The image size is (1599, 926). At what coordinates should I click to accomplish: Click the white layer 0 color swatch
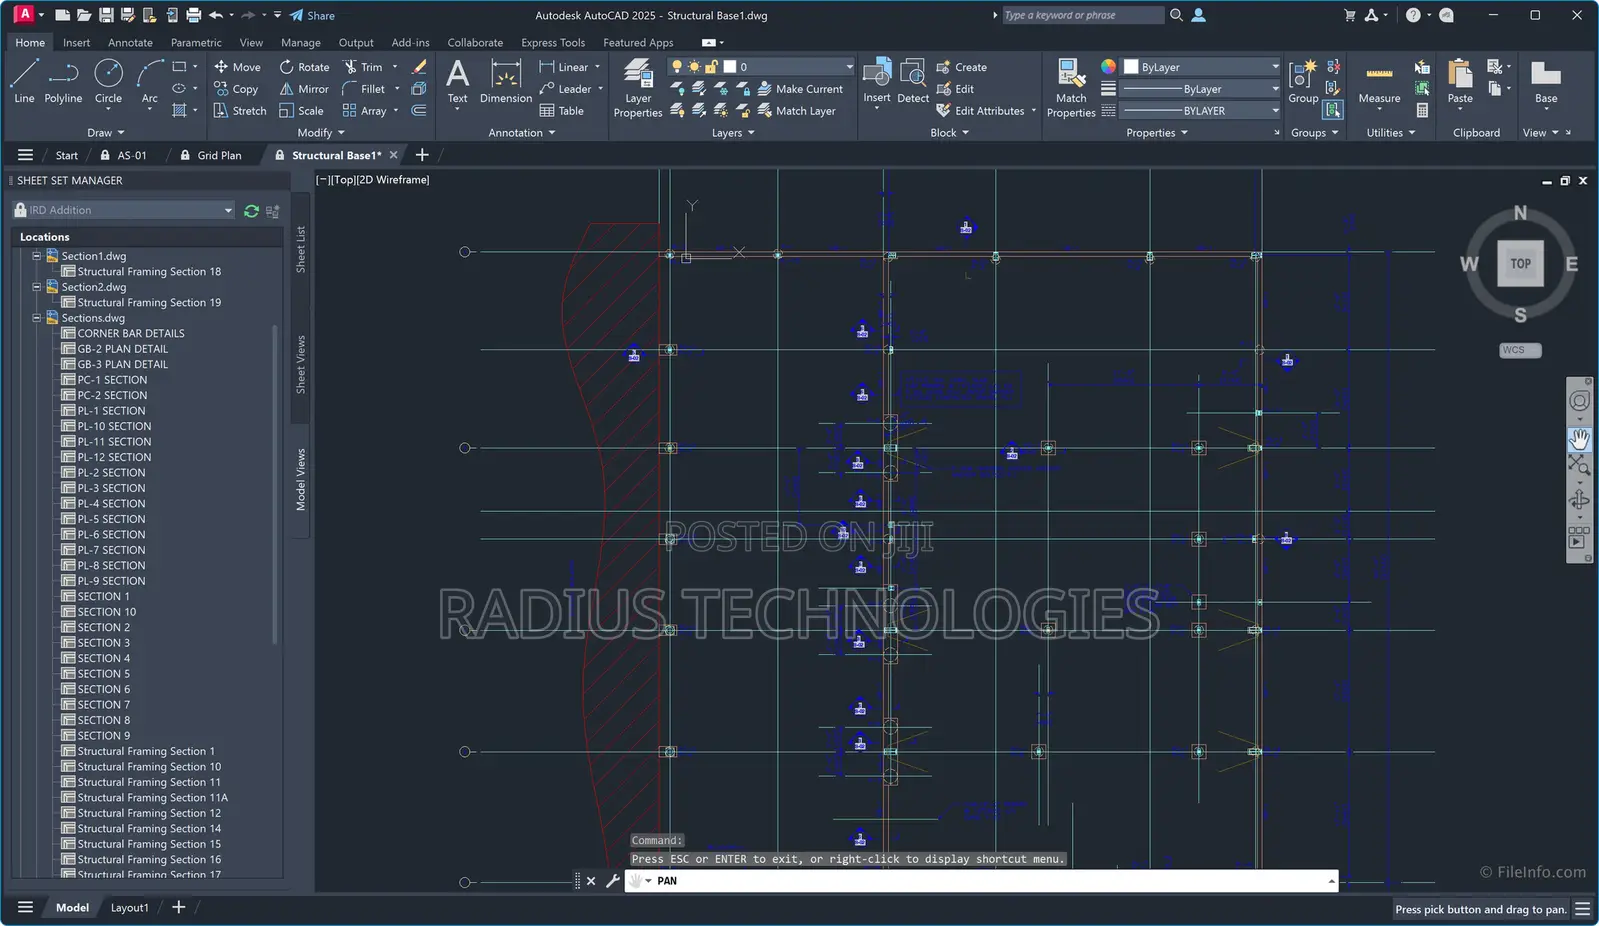point(730,67)
